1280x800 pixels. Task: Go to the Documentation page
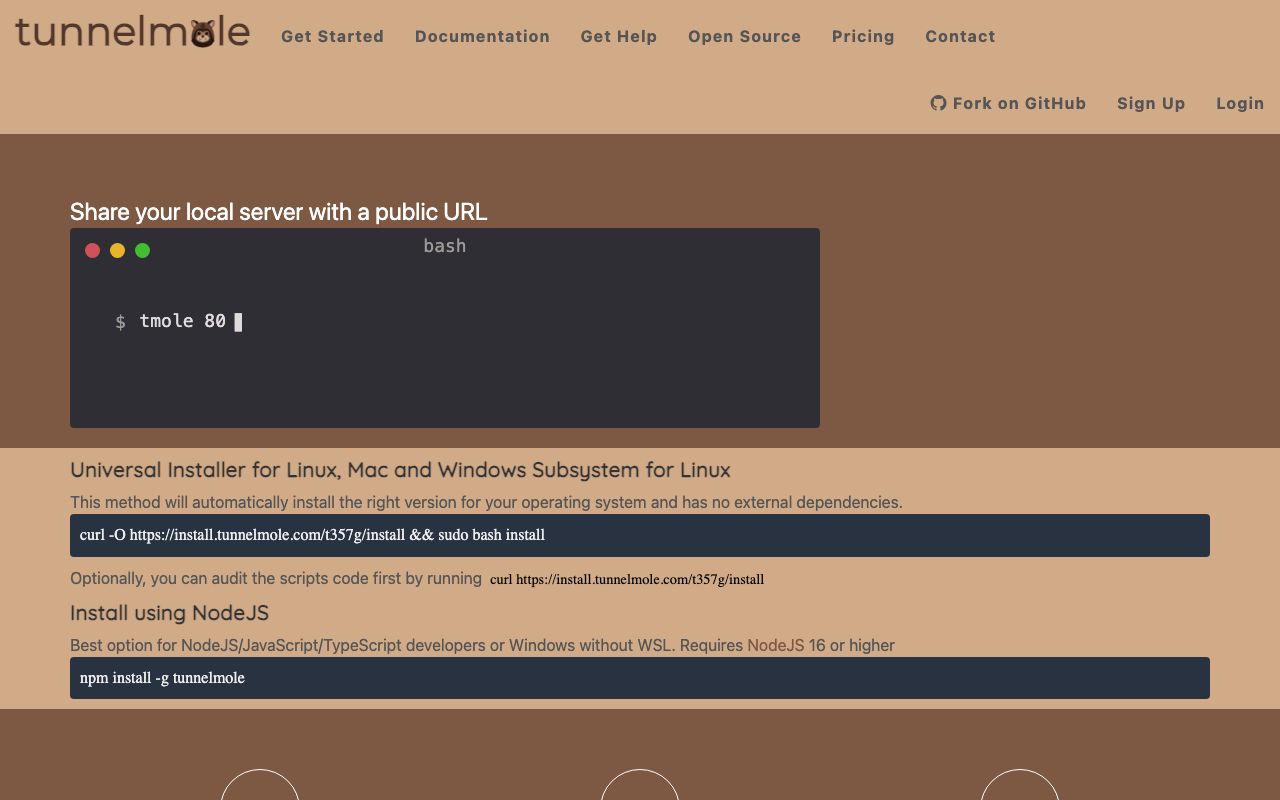point(482,36)
